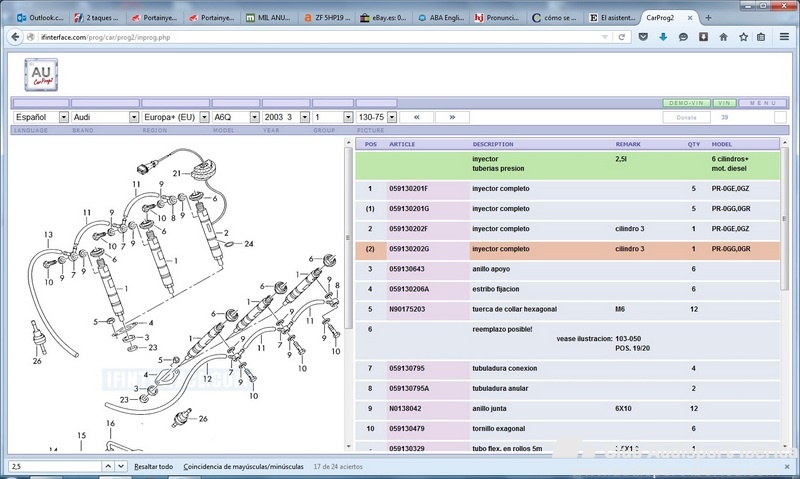Go to the browser home icon
Screen dimensions: 800x479
click(x=723, y=37)
